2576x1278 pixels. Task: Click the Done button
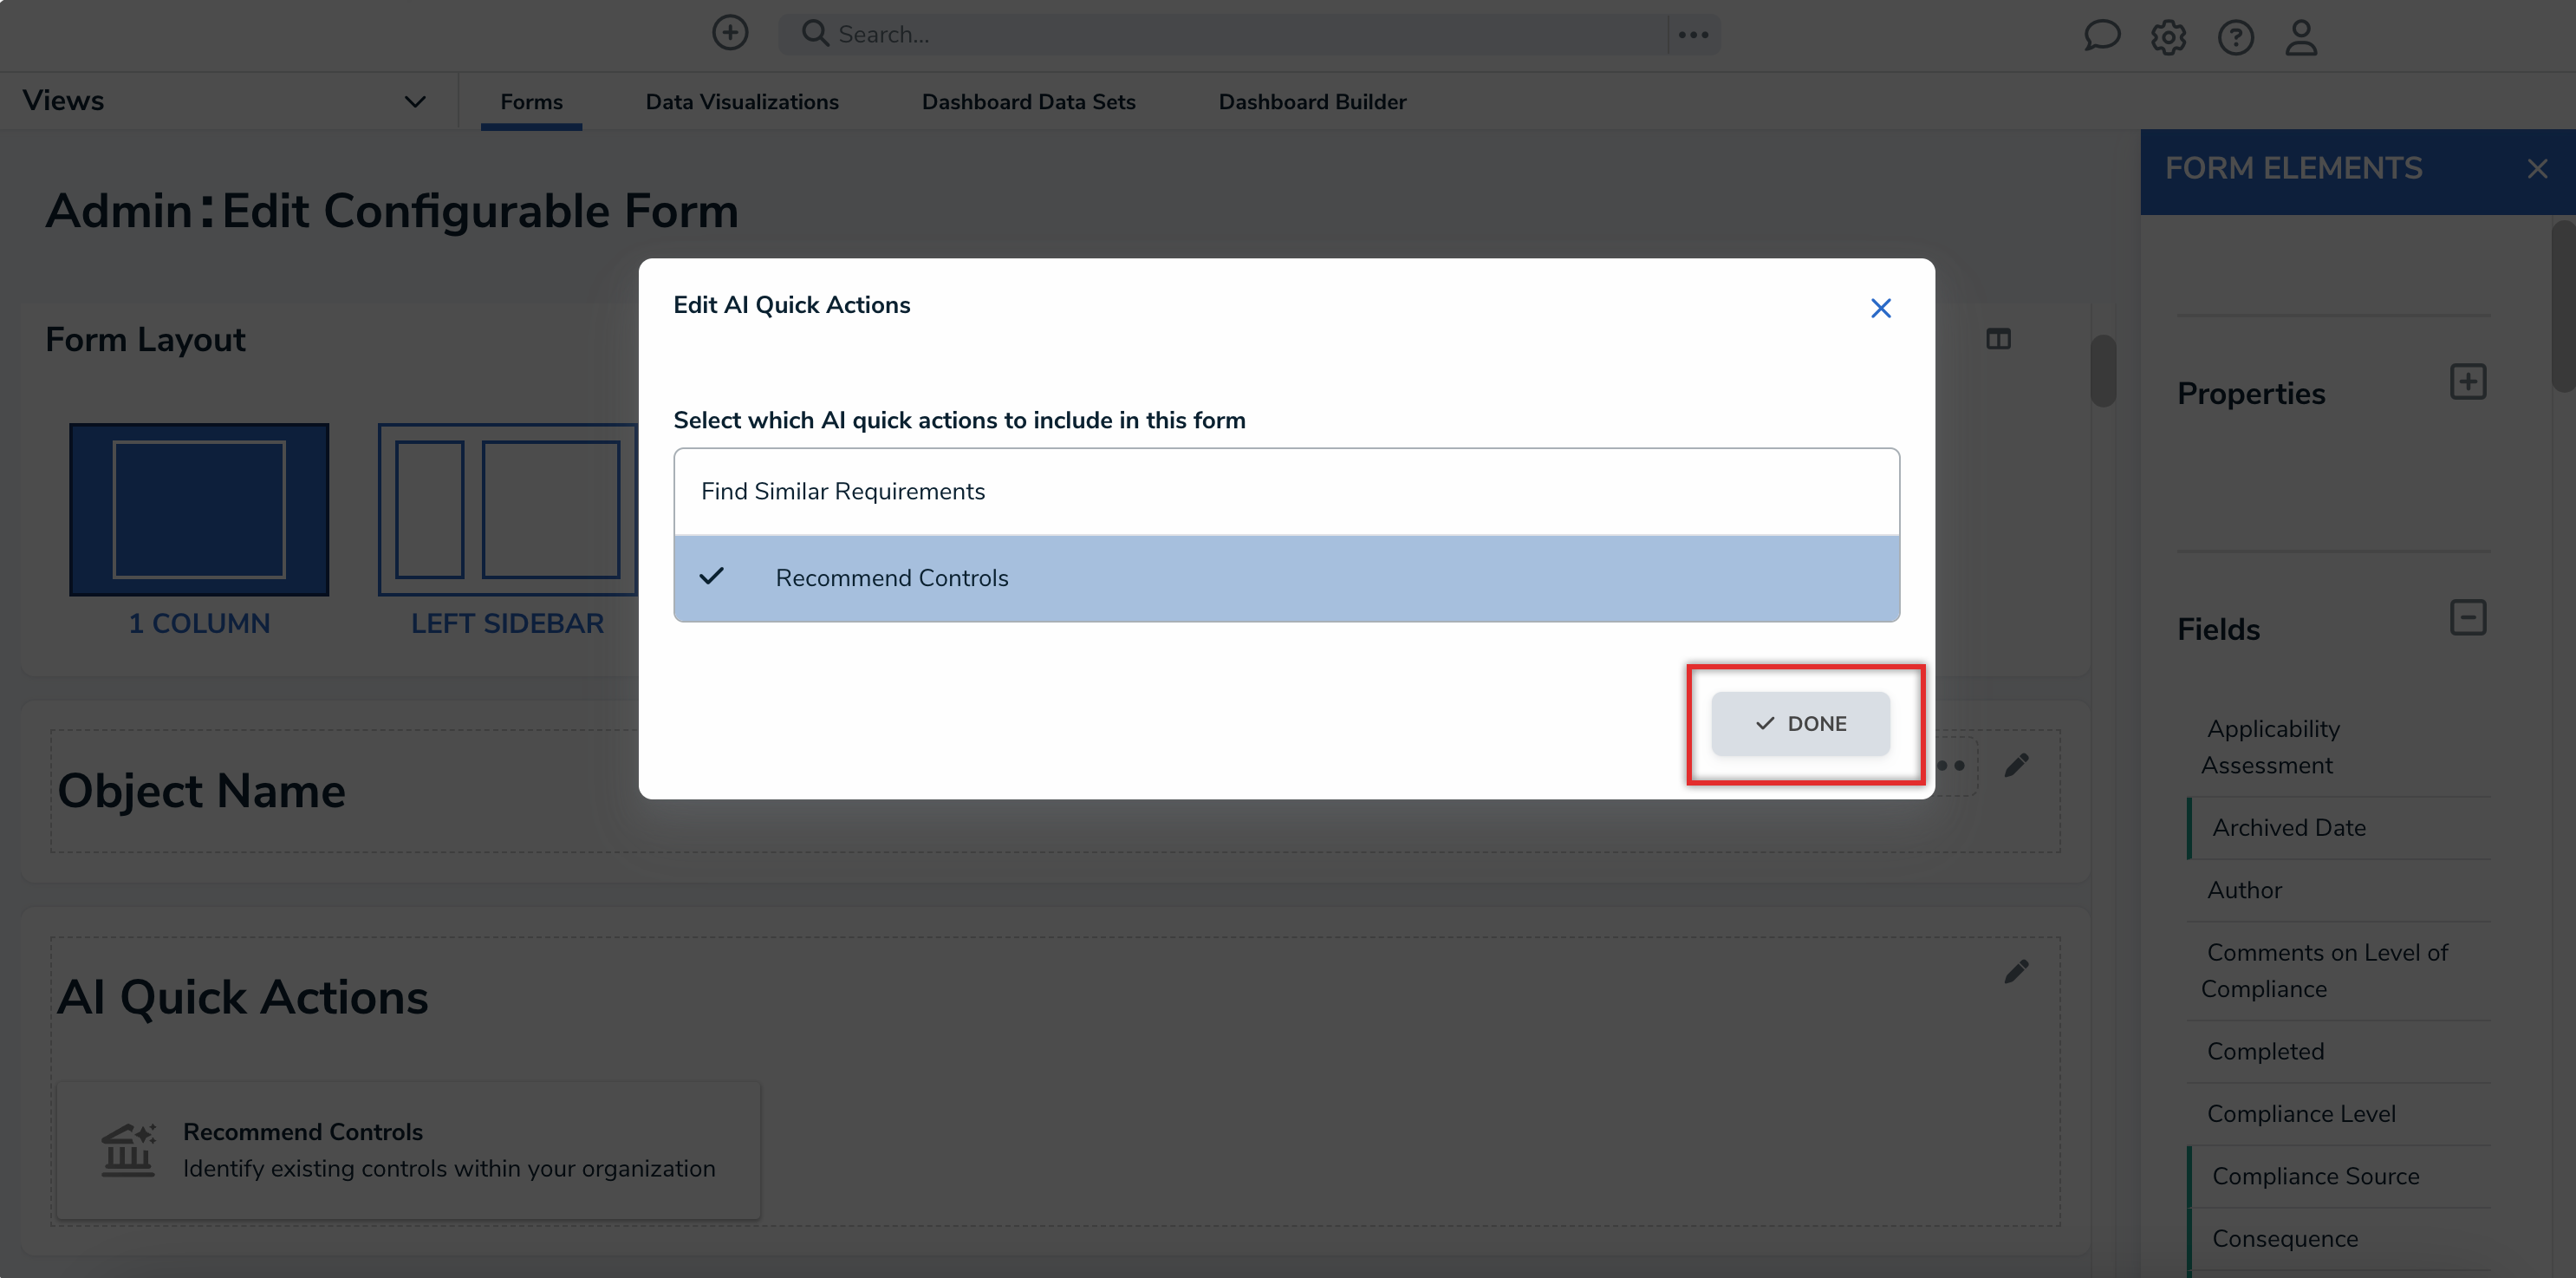click(x=1800, y=723)
